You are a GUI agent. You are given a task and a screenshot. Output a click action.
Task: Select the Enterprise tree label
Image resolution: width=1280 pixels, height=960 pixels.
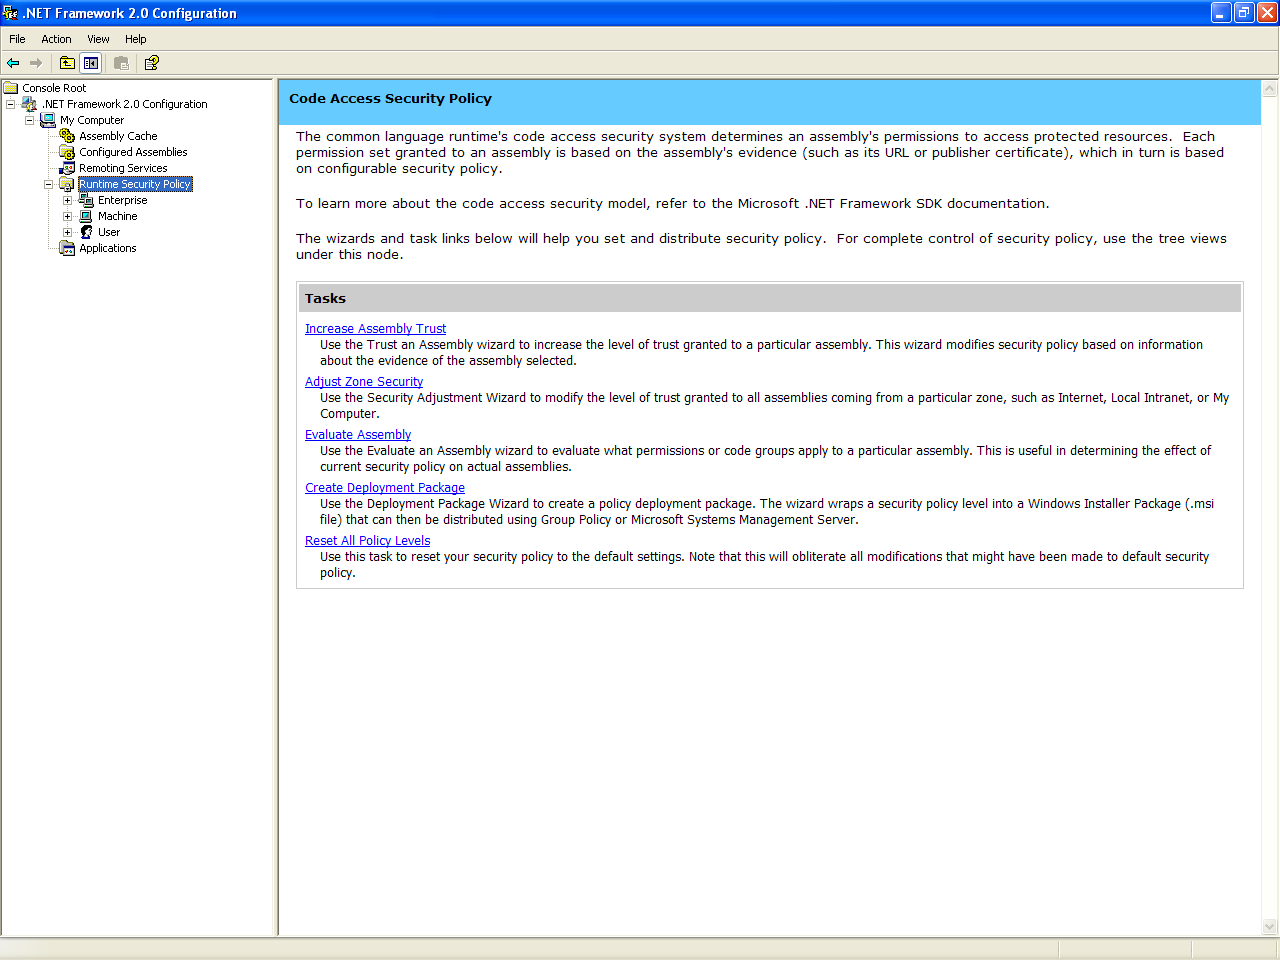point(122,200)
